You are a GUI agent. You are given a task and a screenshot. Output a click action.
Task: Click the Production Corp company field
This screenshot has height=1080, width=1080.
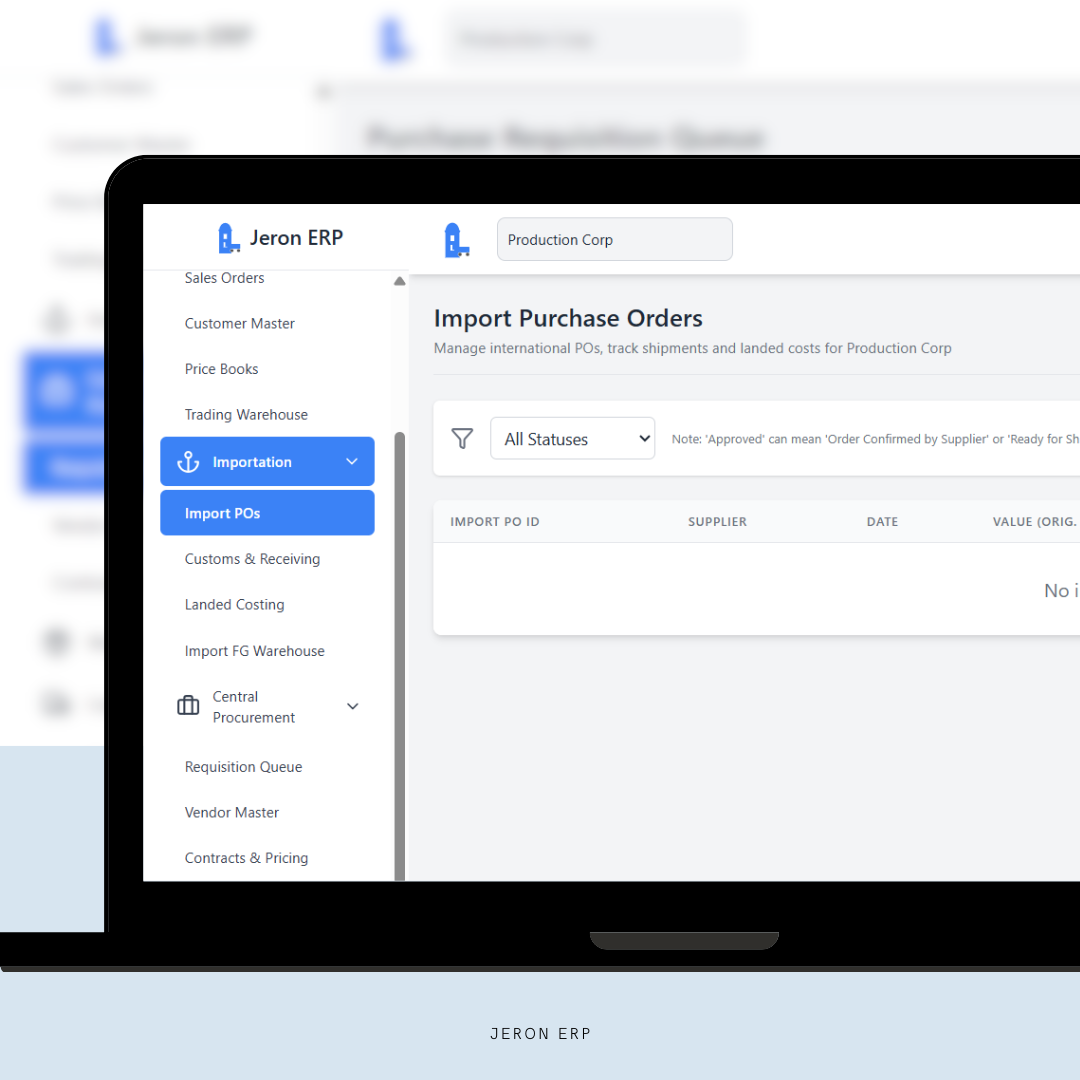[x=614, y=240]
